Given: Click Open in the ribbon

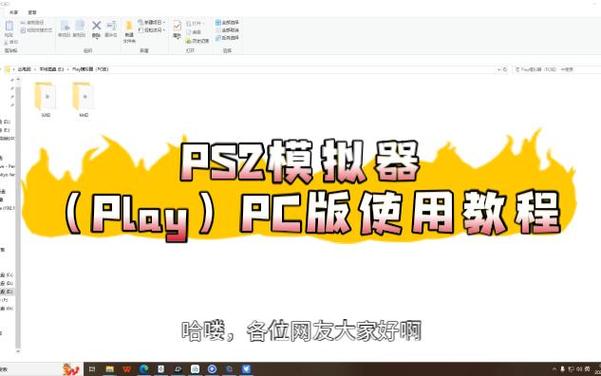Looking at the screenshot, I should coord(195,24).
